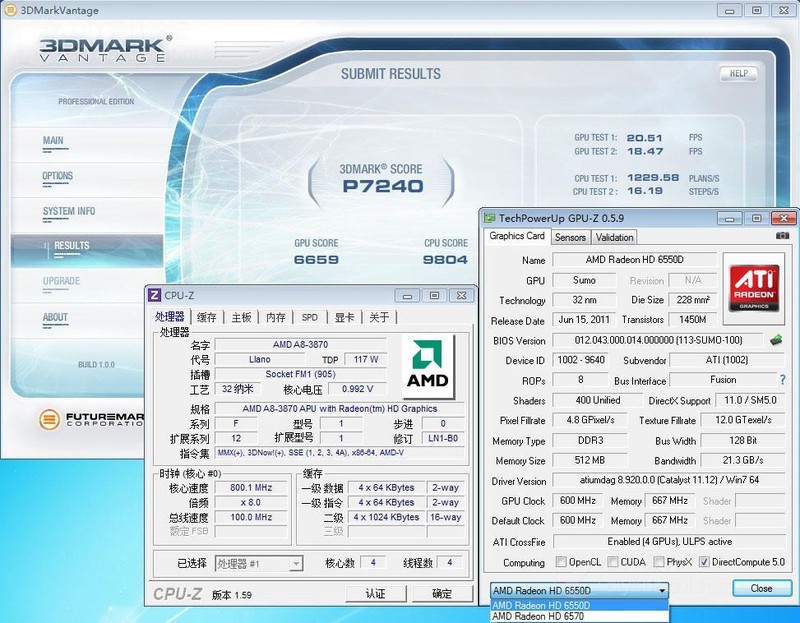This screenshot has width=800, height=623.
Task: Click the GPU TEST 1 value 20.51
Action: pyautogui.click(x=644, y=138)
